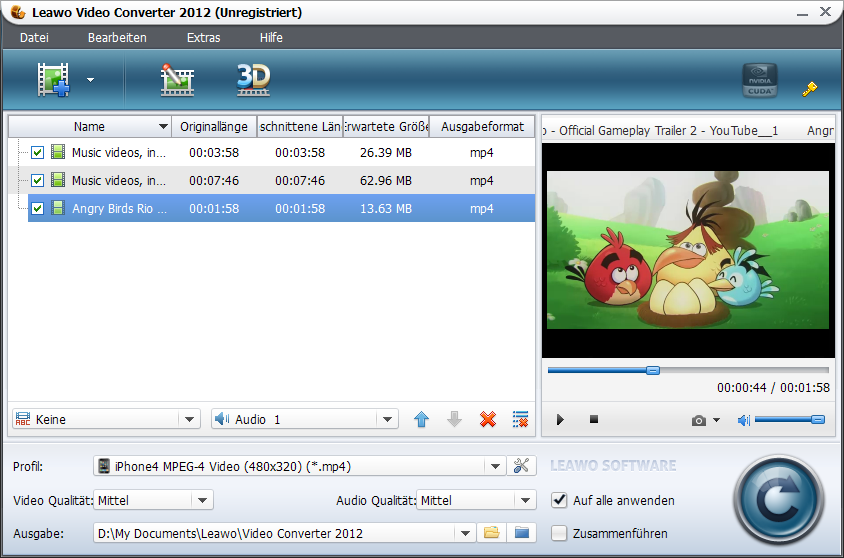The height and width of the screenshot is (558, 844).
Task: Take a snapshot with camera icon
Action: point(699,420)
